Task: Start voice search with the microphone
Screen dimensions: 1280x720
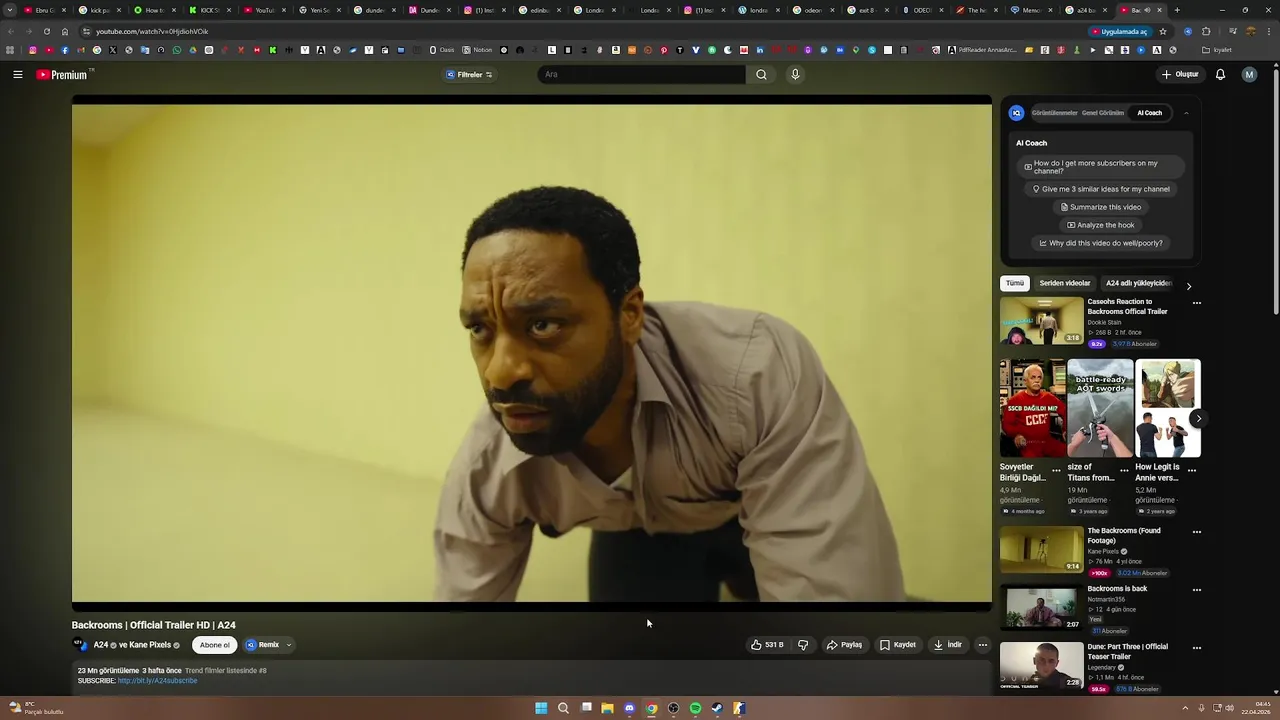Action: [795, 74]
